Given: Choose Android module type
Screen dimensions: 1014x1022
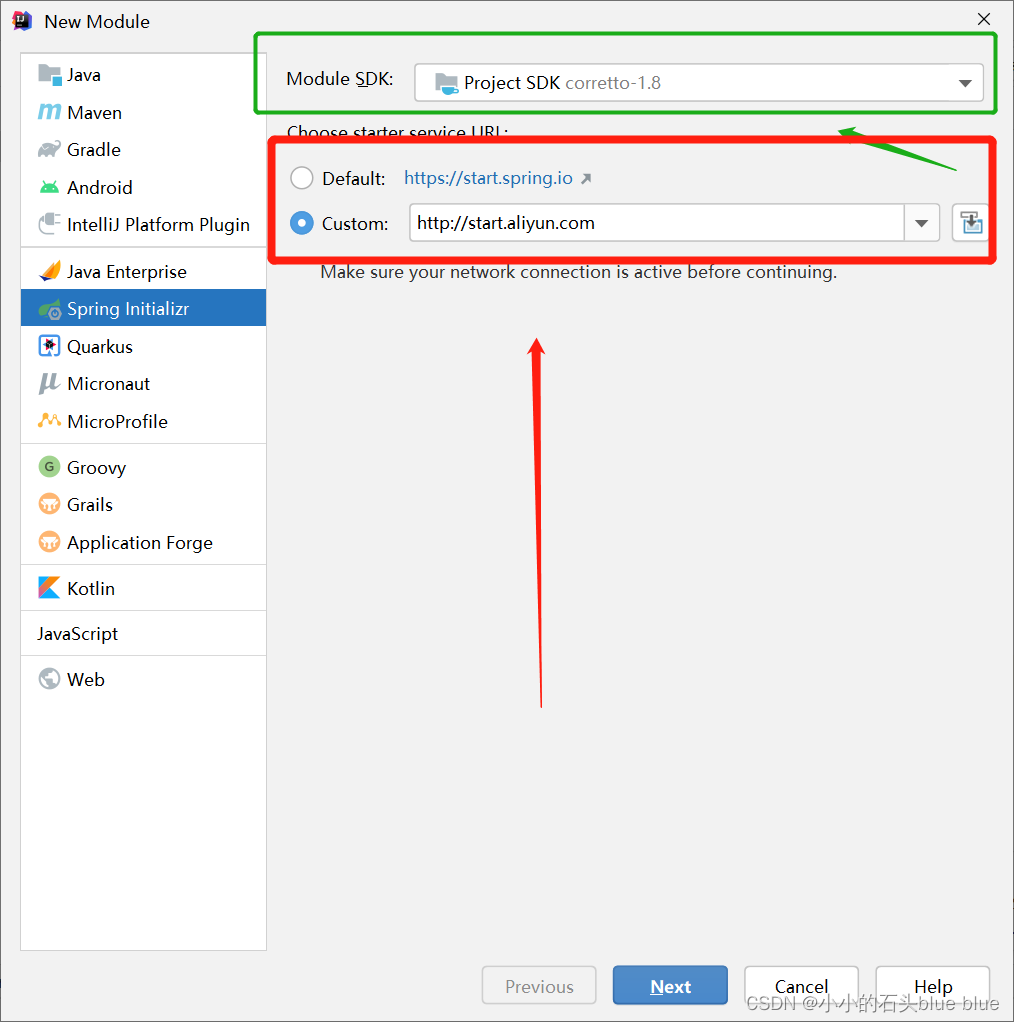Looking at the screenshot, I should [x=143, y=188].
